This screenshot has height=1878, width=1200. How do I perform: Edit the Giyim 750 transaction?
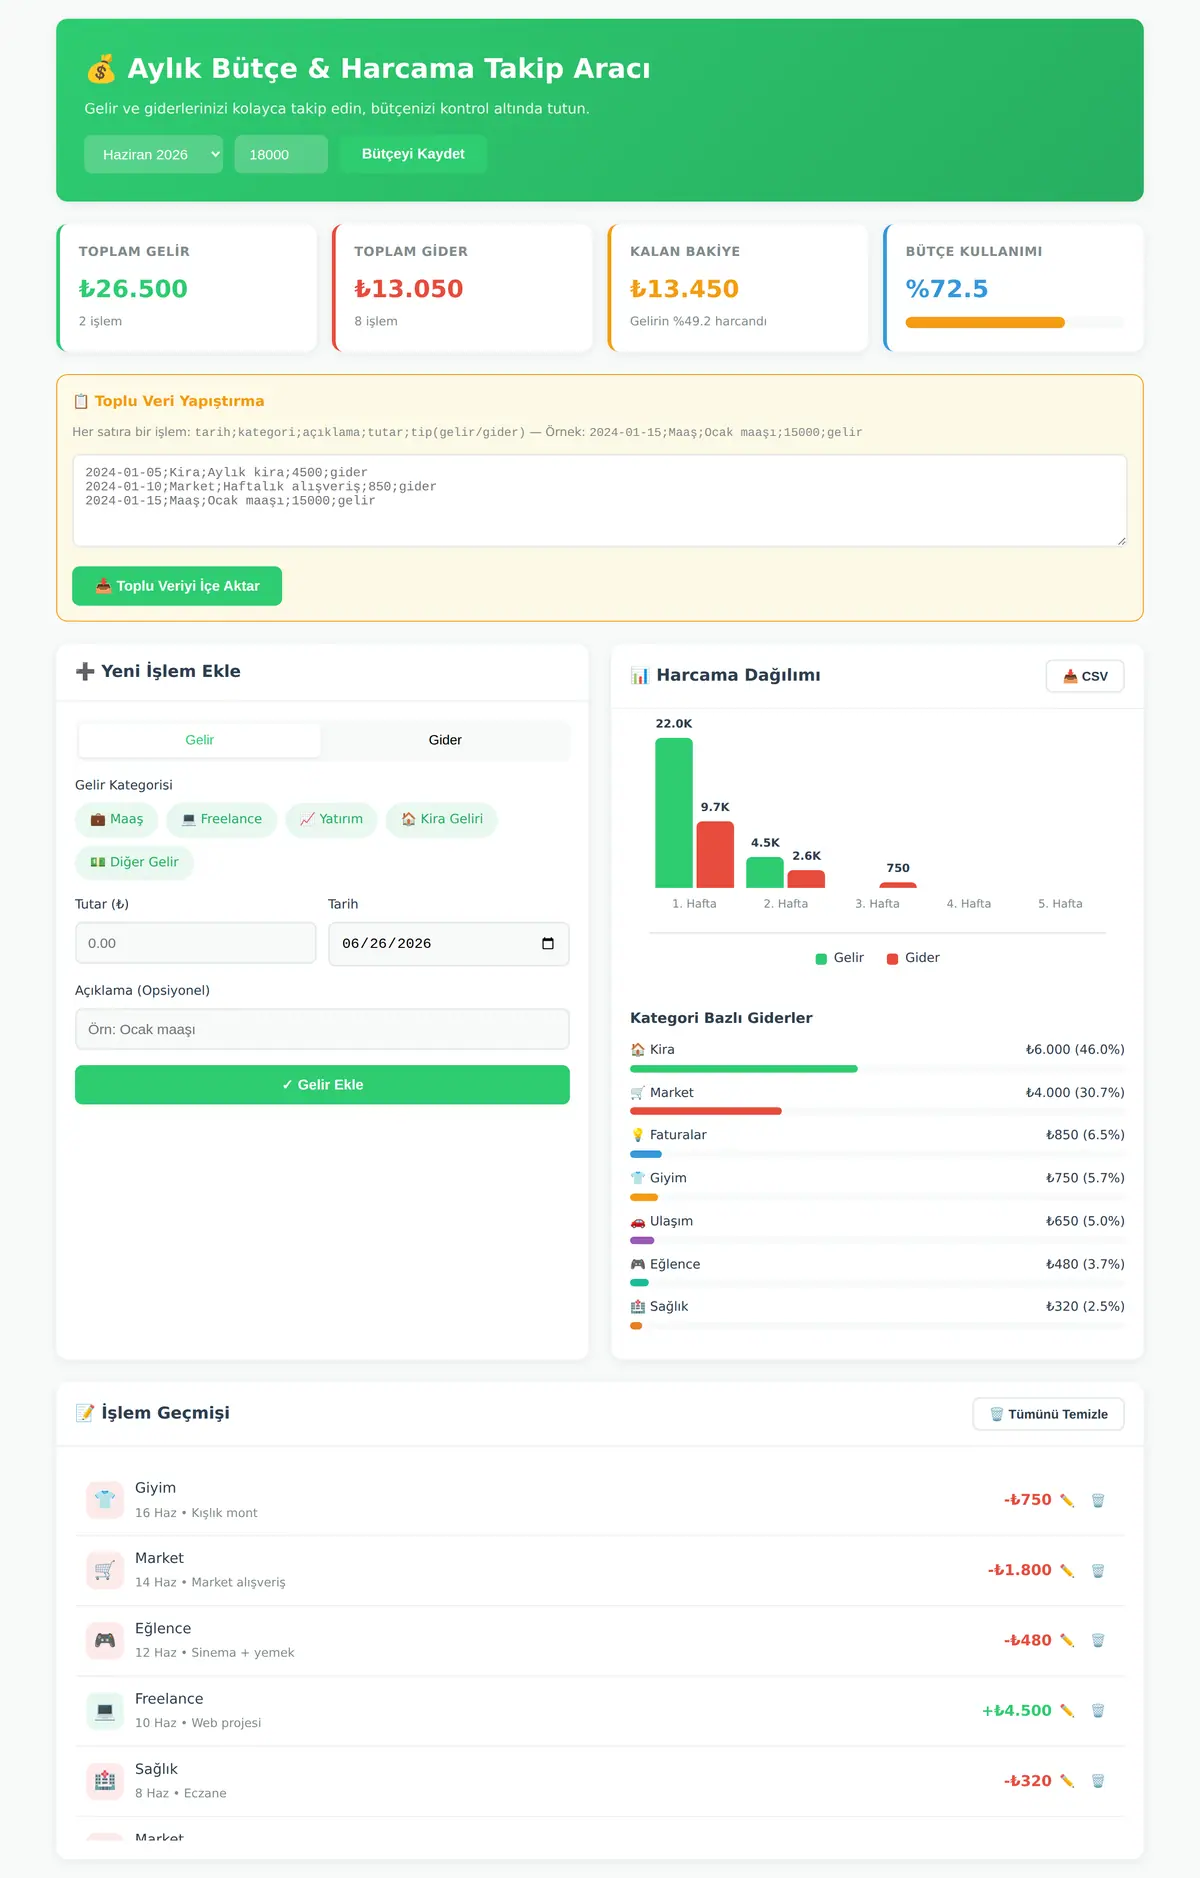click(1067, 1500)
